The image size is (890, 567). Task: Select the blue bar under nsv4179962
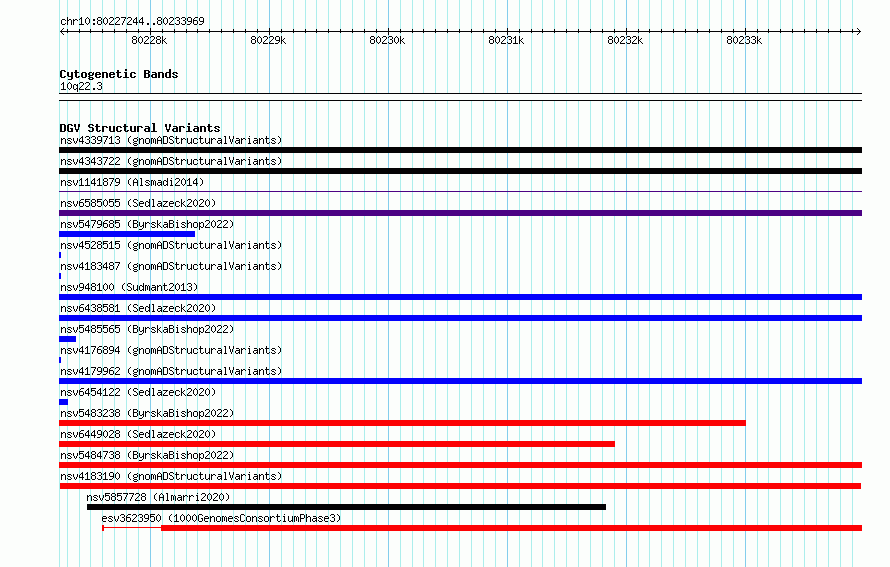pos(460,381)
